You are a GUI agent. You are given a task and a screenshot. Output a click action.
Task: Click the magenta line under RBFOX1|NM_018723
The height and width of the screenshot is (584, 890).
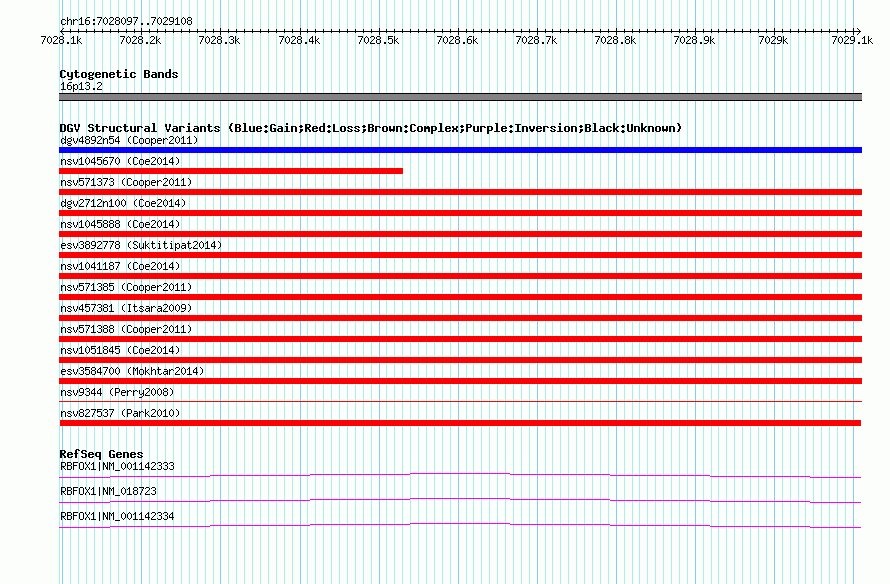coord(460,500)
